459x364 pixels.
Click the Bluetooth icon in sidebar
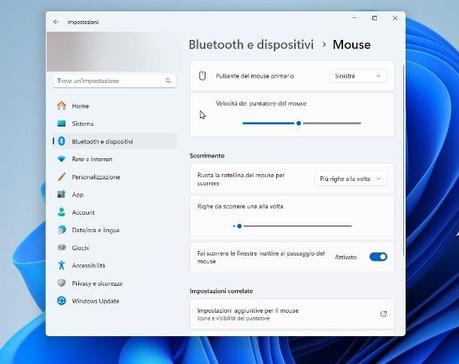61,141
